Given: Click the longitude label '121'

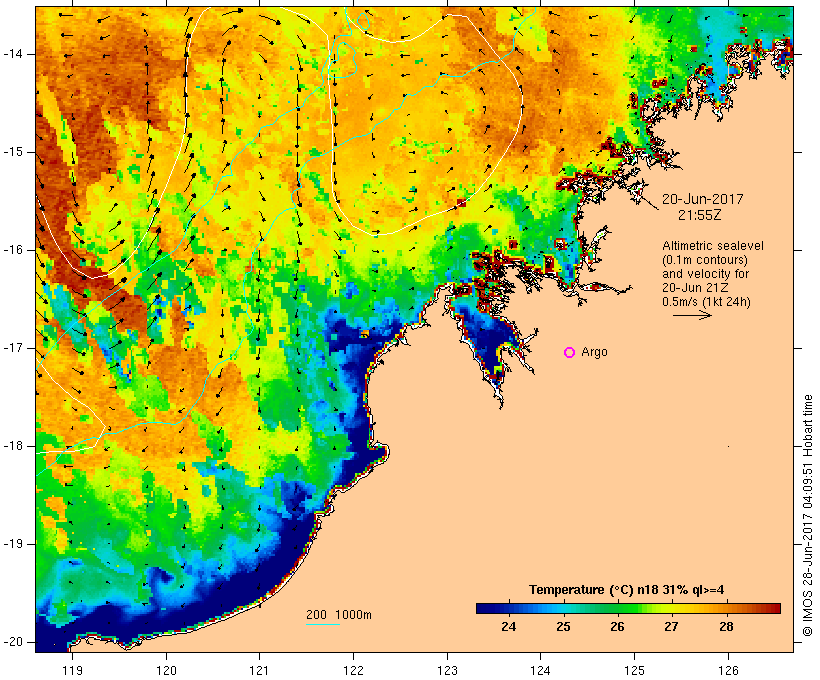Looking at the screenshot, I should coord(259,670).
